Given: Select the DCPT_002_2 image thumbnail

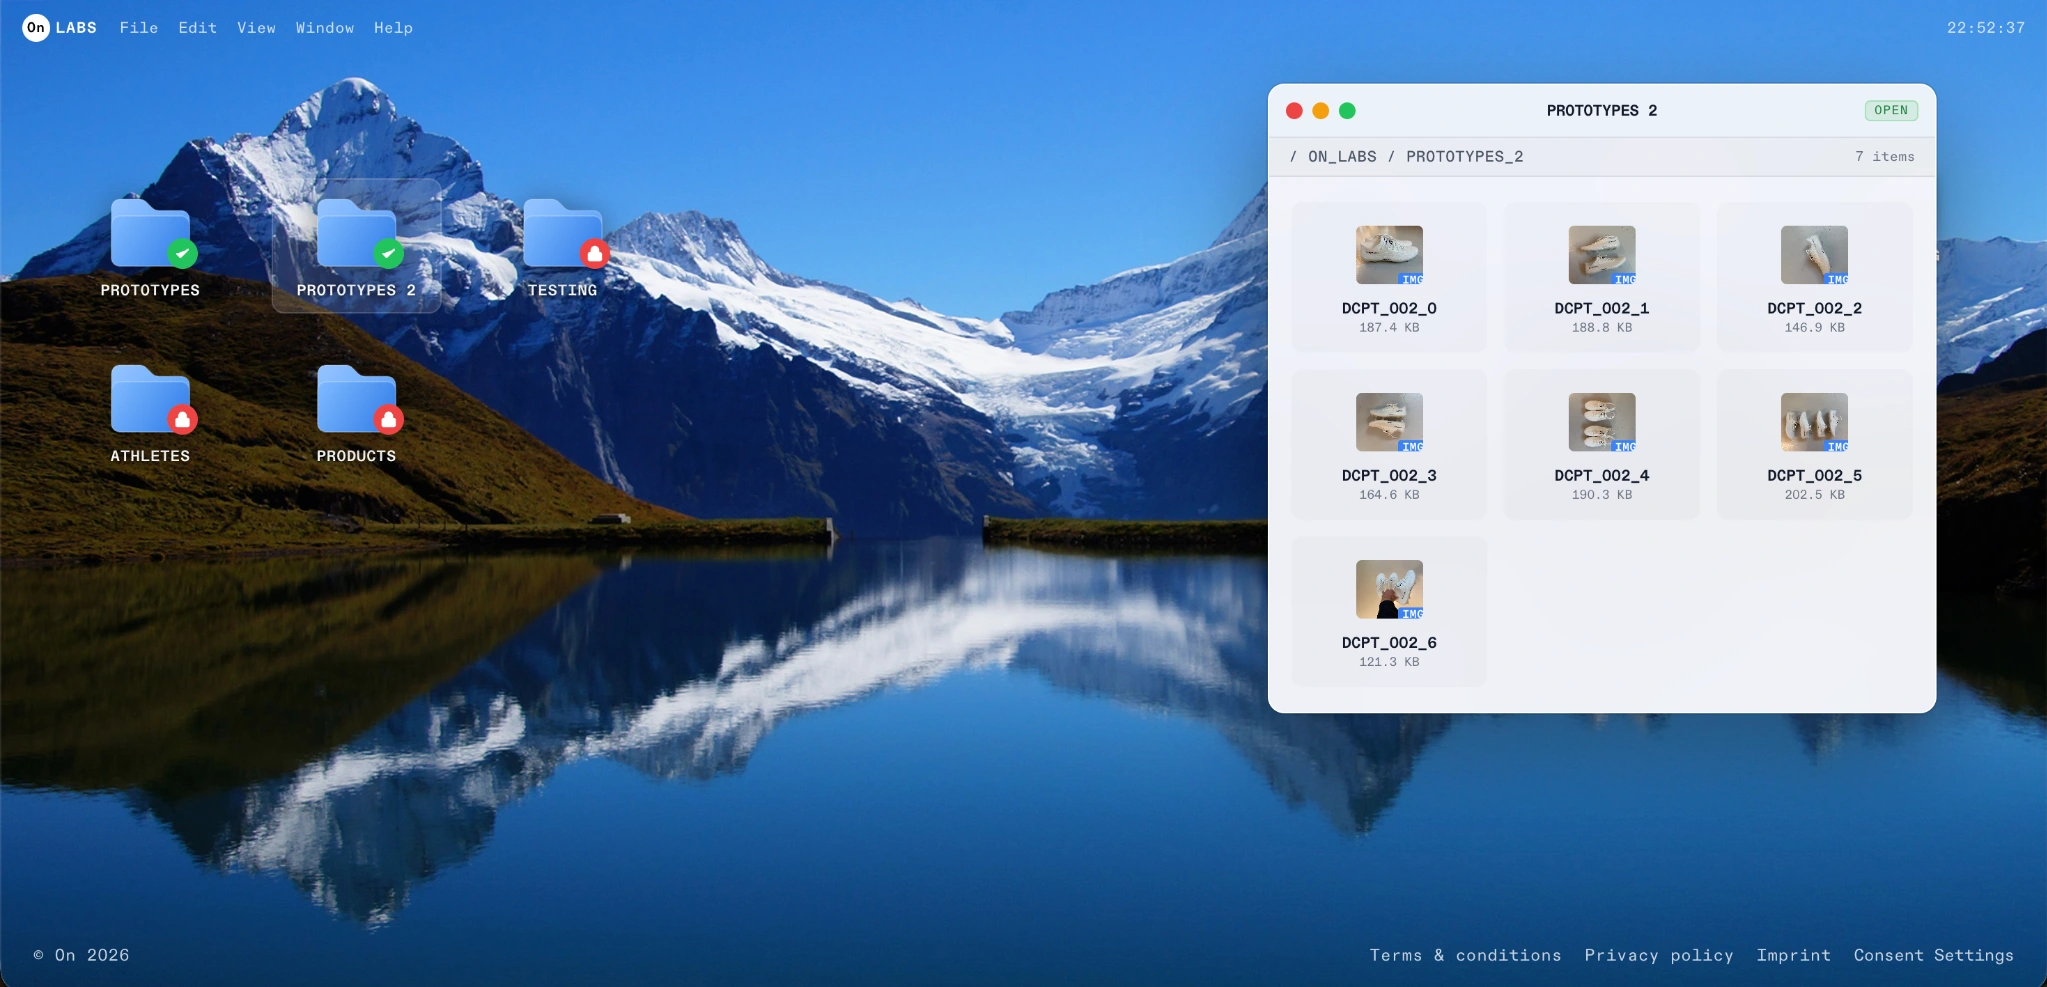Looking at the screenshot, I should 1814,255.
